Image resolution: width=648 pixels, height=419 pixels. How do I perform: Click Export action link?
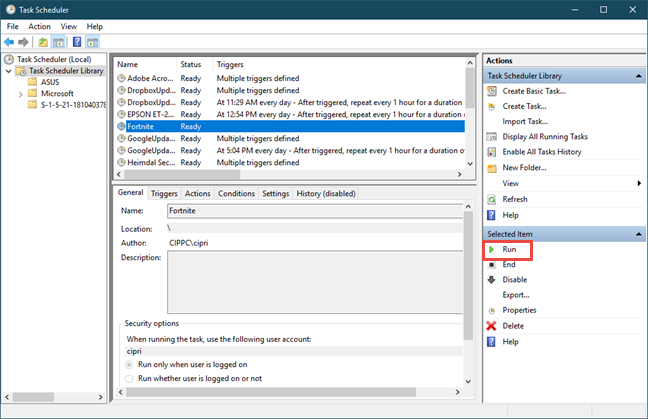point(516,295)
